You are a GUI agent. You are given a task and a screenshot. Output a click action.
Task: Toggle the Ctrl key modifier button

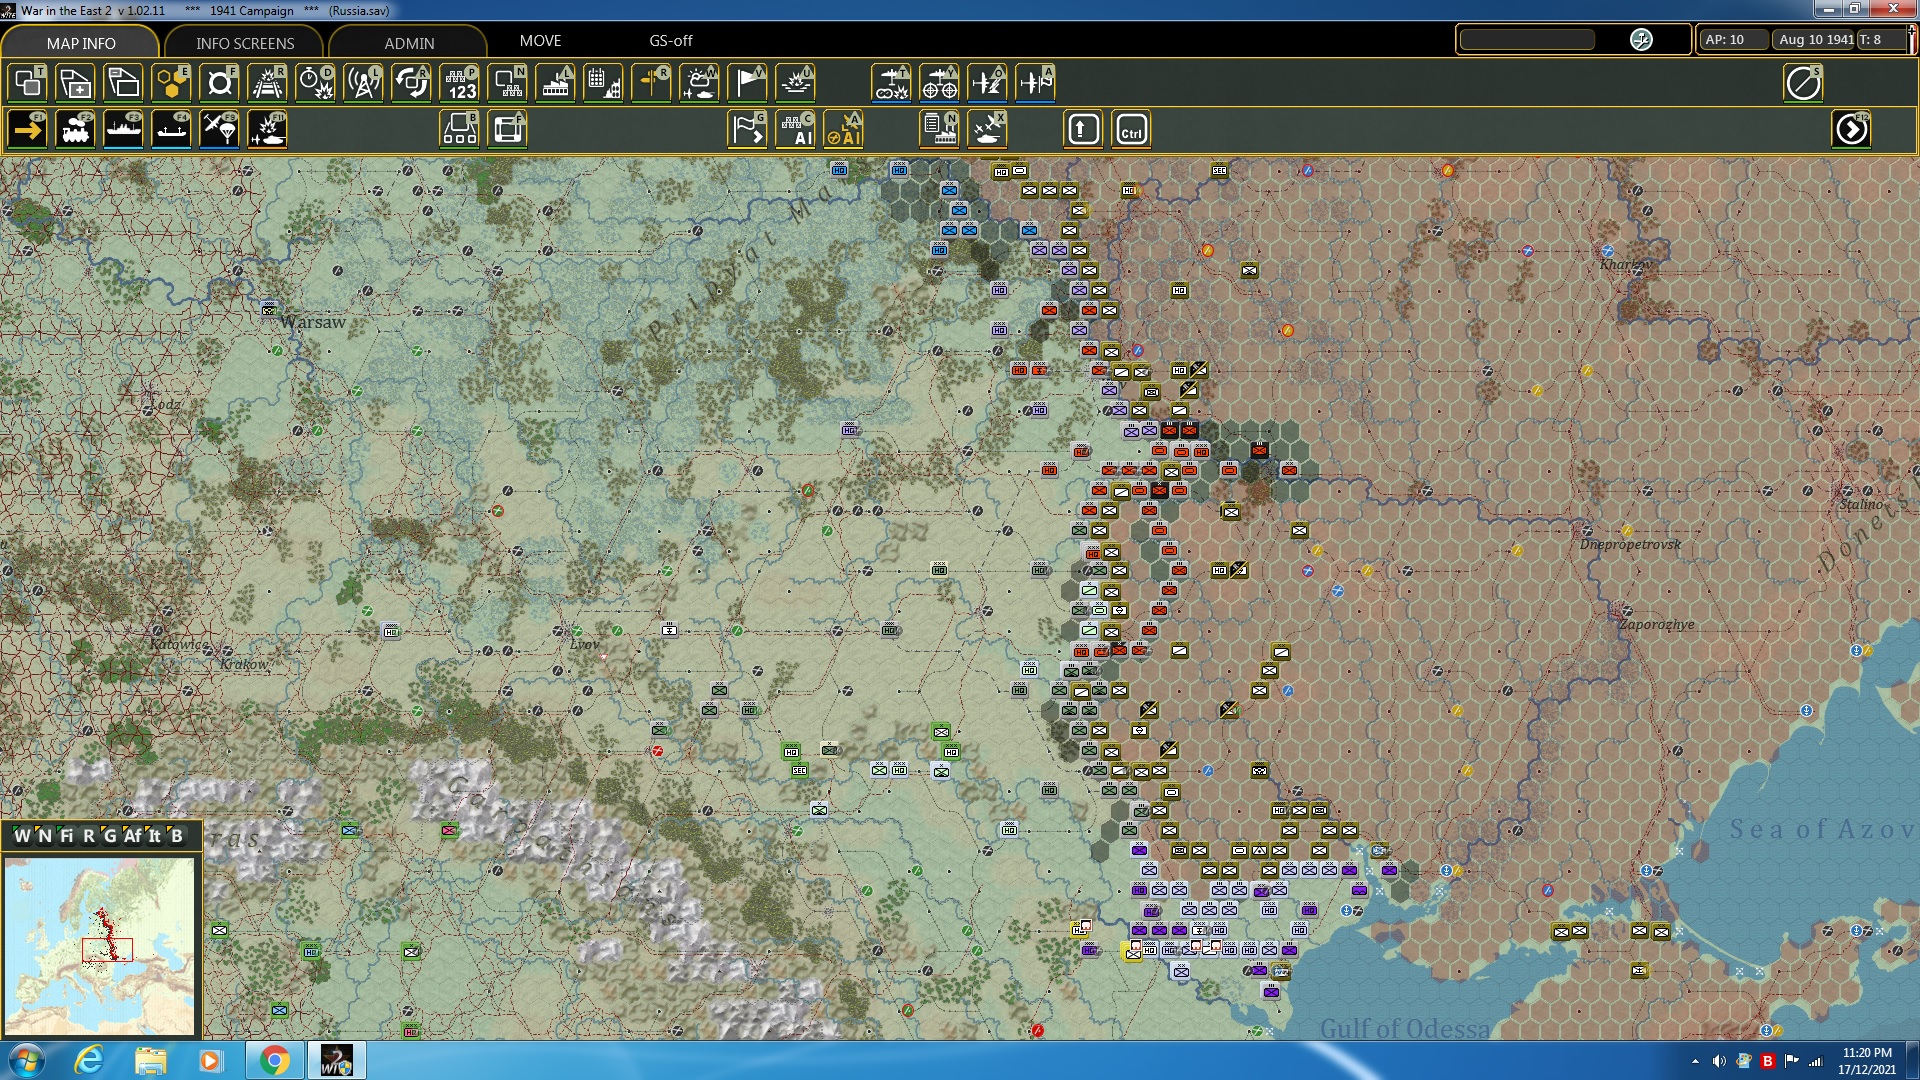tap(1131, 129)
